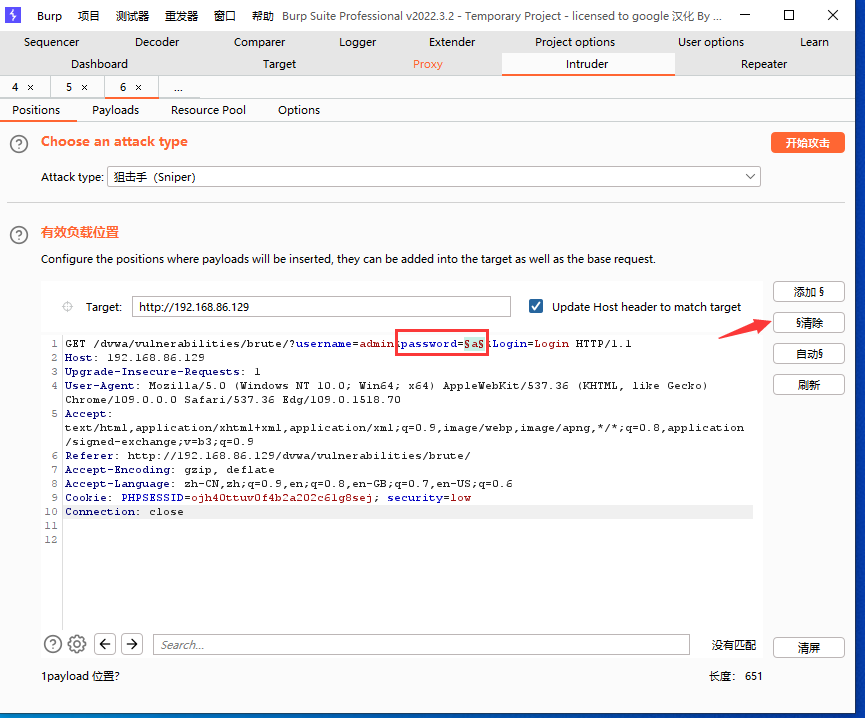Open the Burp menu
The height and width of the screenshot is (718, 865).
click(49, 16)
